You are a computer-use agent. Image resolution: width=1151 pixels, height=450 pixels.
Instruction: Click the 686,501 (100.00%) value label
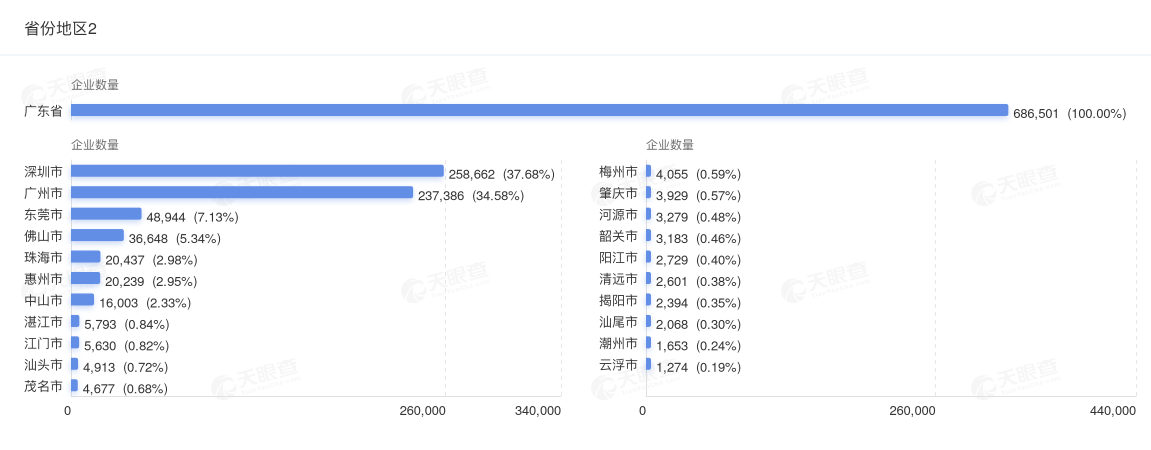[1069, 114]
